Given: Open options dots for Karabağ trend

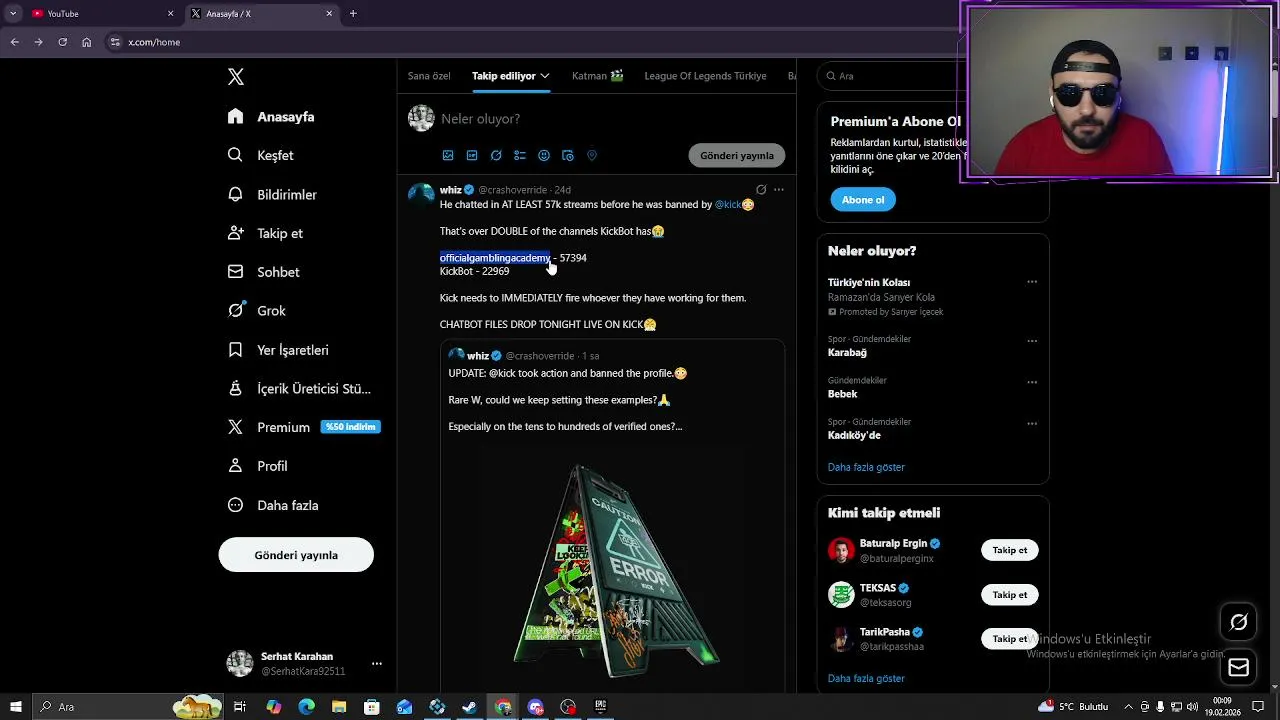Looking at the screenshot, I should [x=1032, y=340].
